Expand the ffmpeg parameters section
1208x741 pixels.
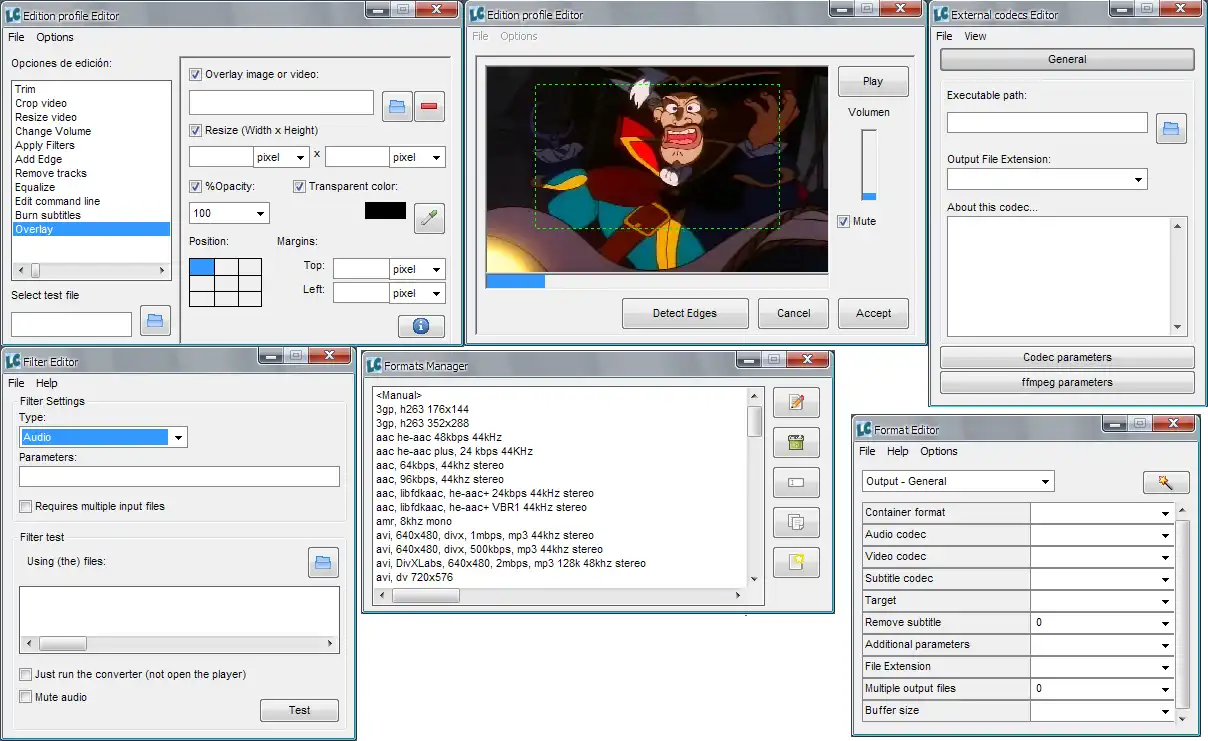point(1067,382)
